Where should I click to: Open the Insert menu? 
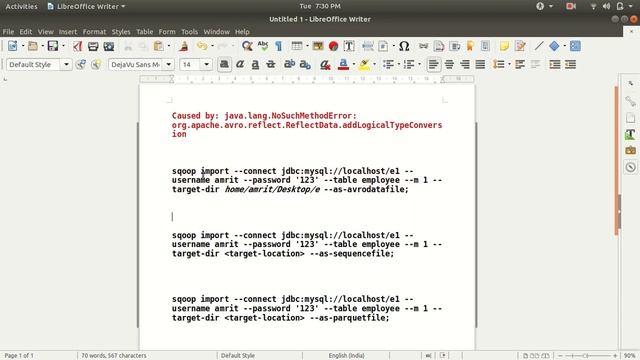tap(68, 31)
